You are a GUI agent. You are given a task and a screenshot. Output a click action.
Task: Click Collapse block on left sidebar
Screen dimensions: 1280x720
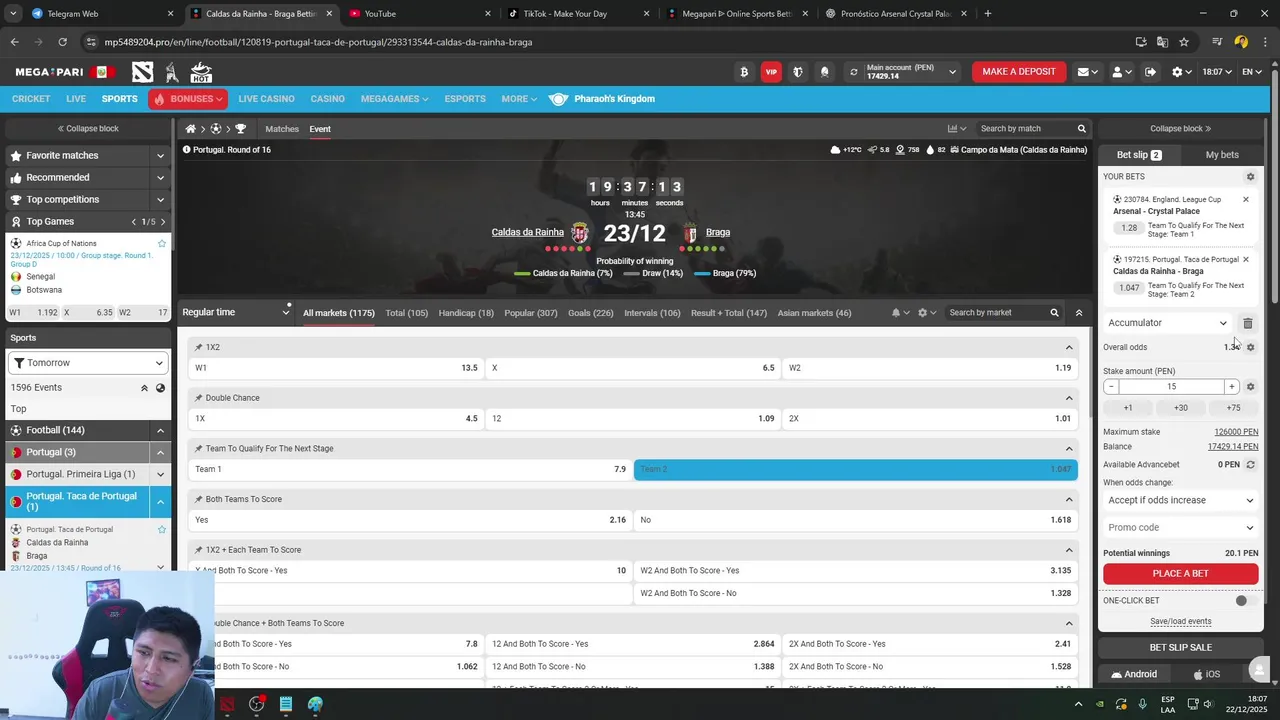[x=88, y=129]
